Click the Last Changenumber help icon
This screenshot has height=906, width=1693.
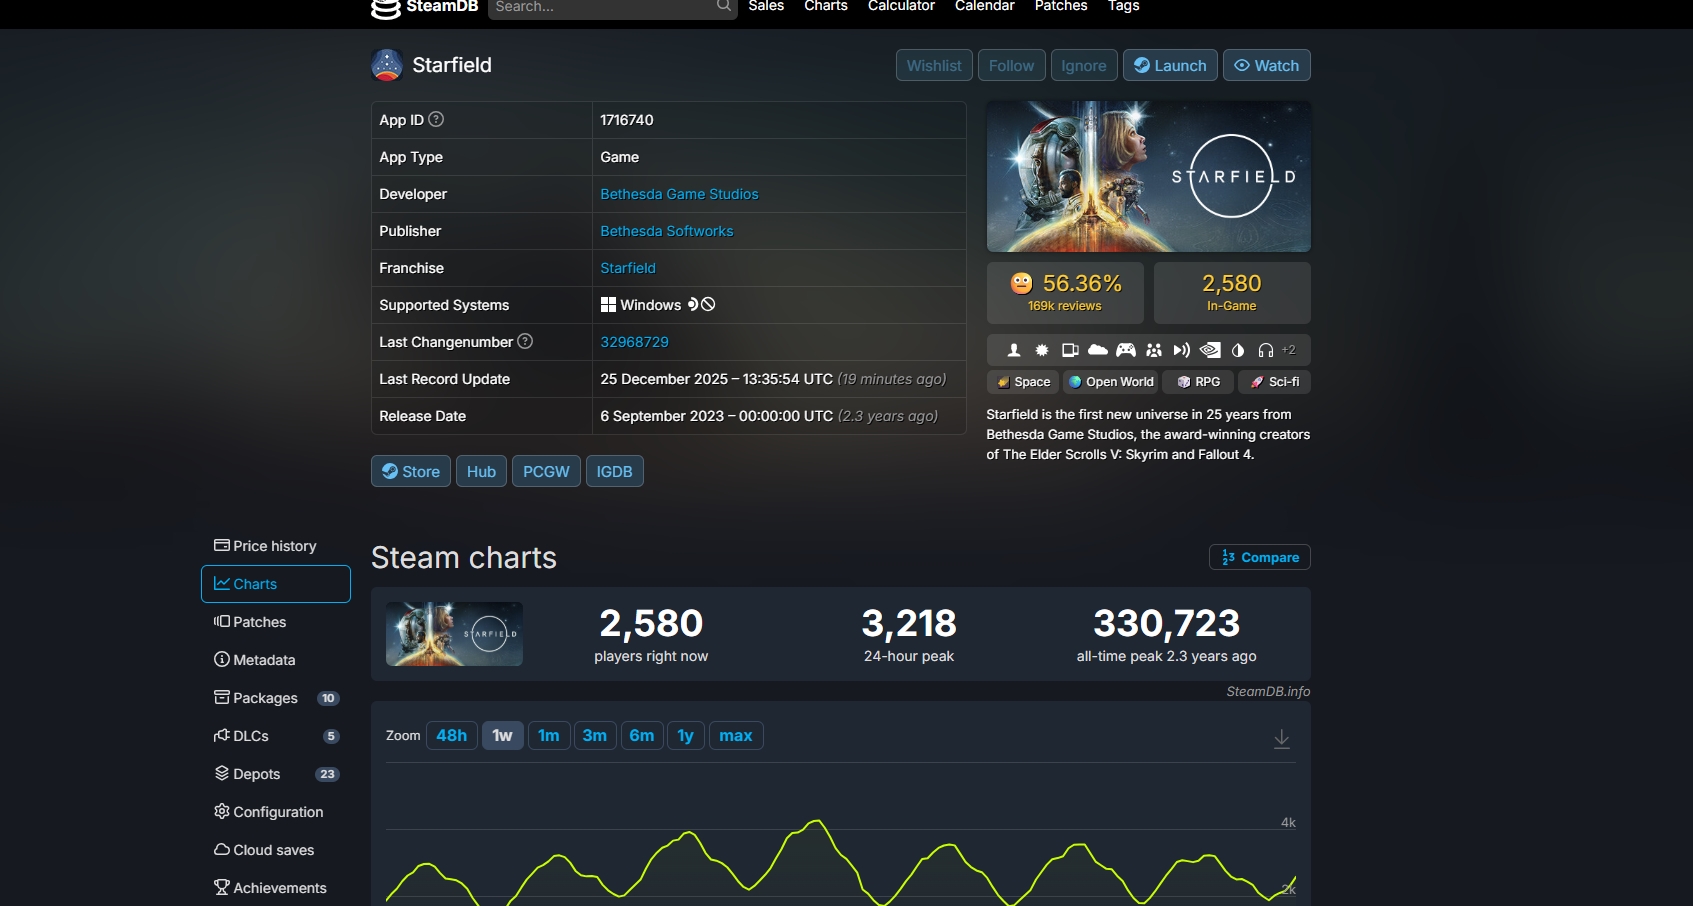click(525, 341)
